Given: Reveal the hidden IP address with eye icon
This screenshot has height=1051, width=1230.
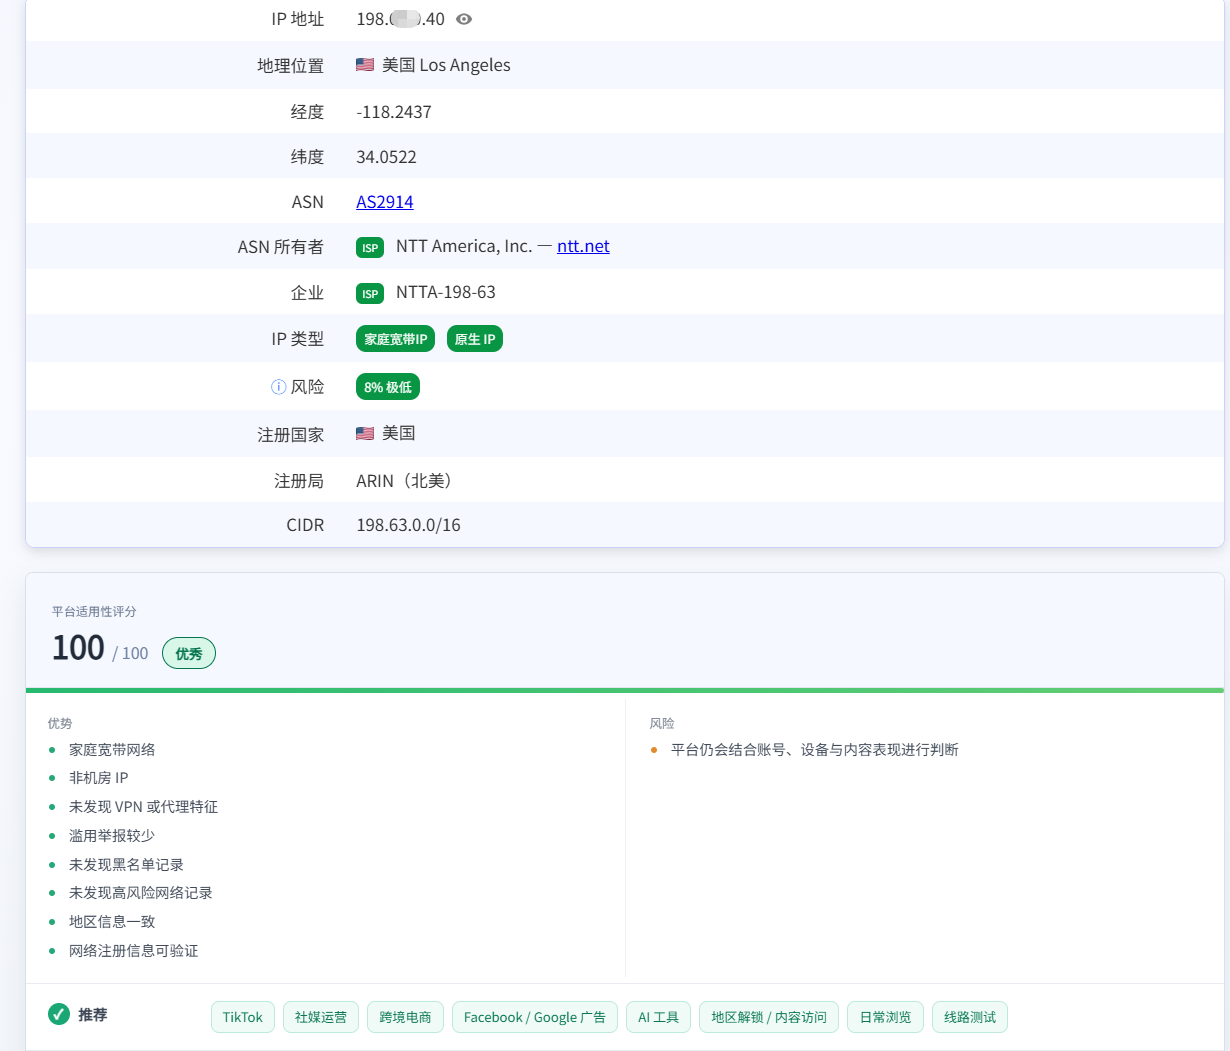Looking at the screenshot, I should click(x=464, y=19).
